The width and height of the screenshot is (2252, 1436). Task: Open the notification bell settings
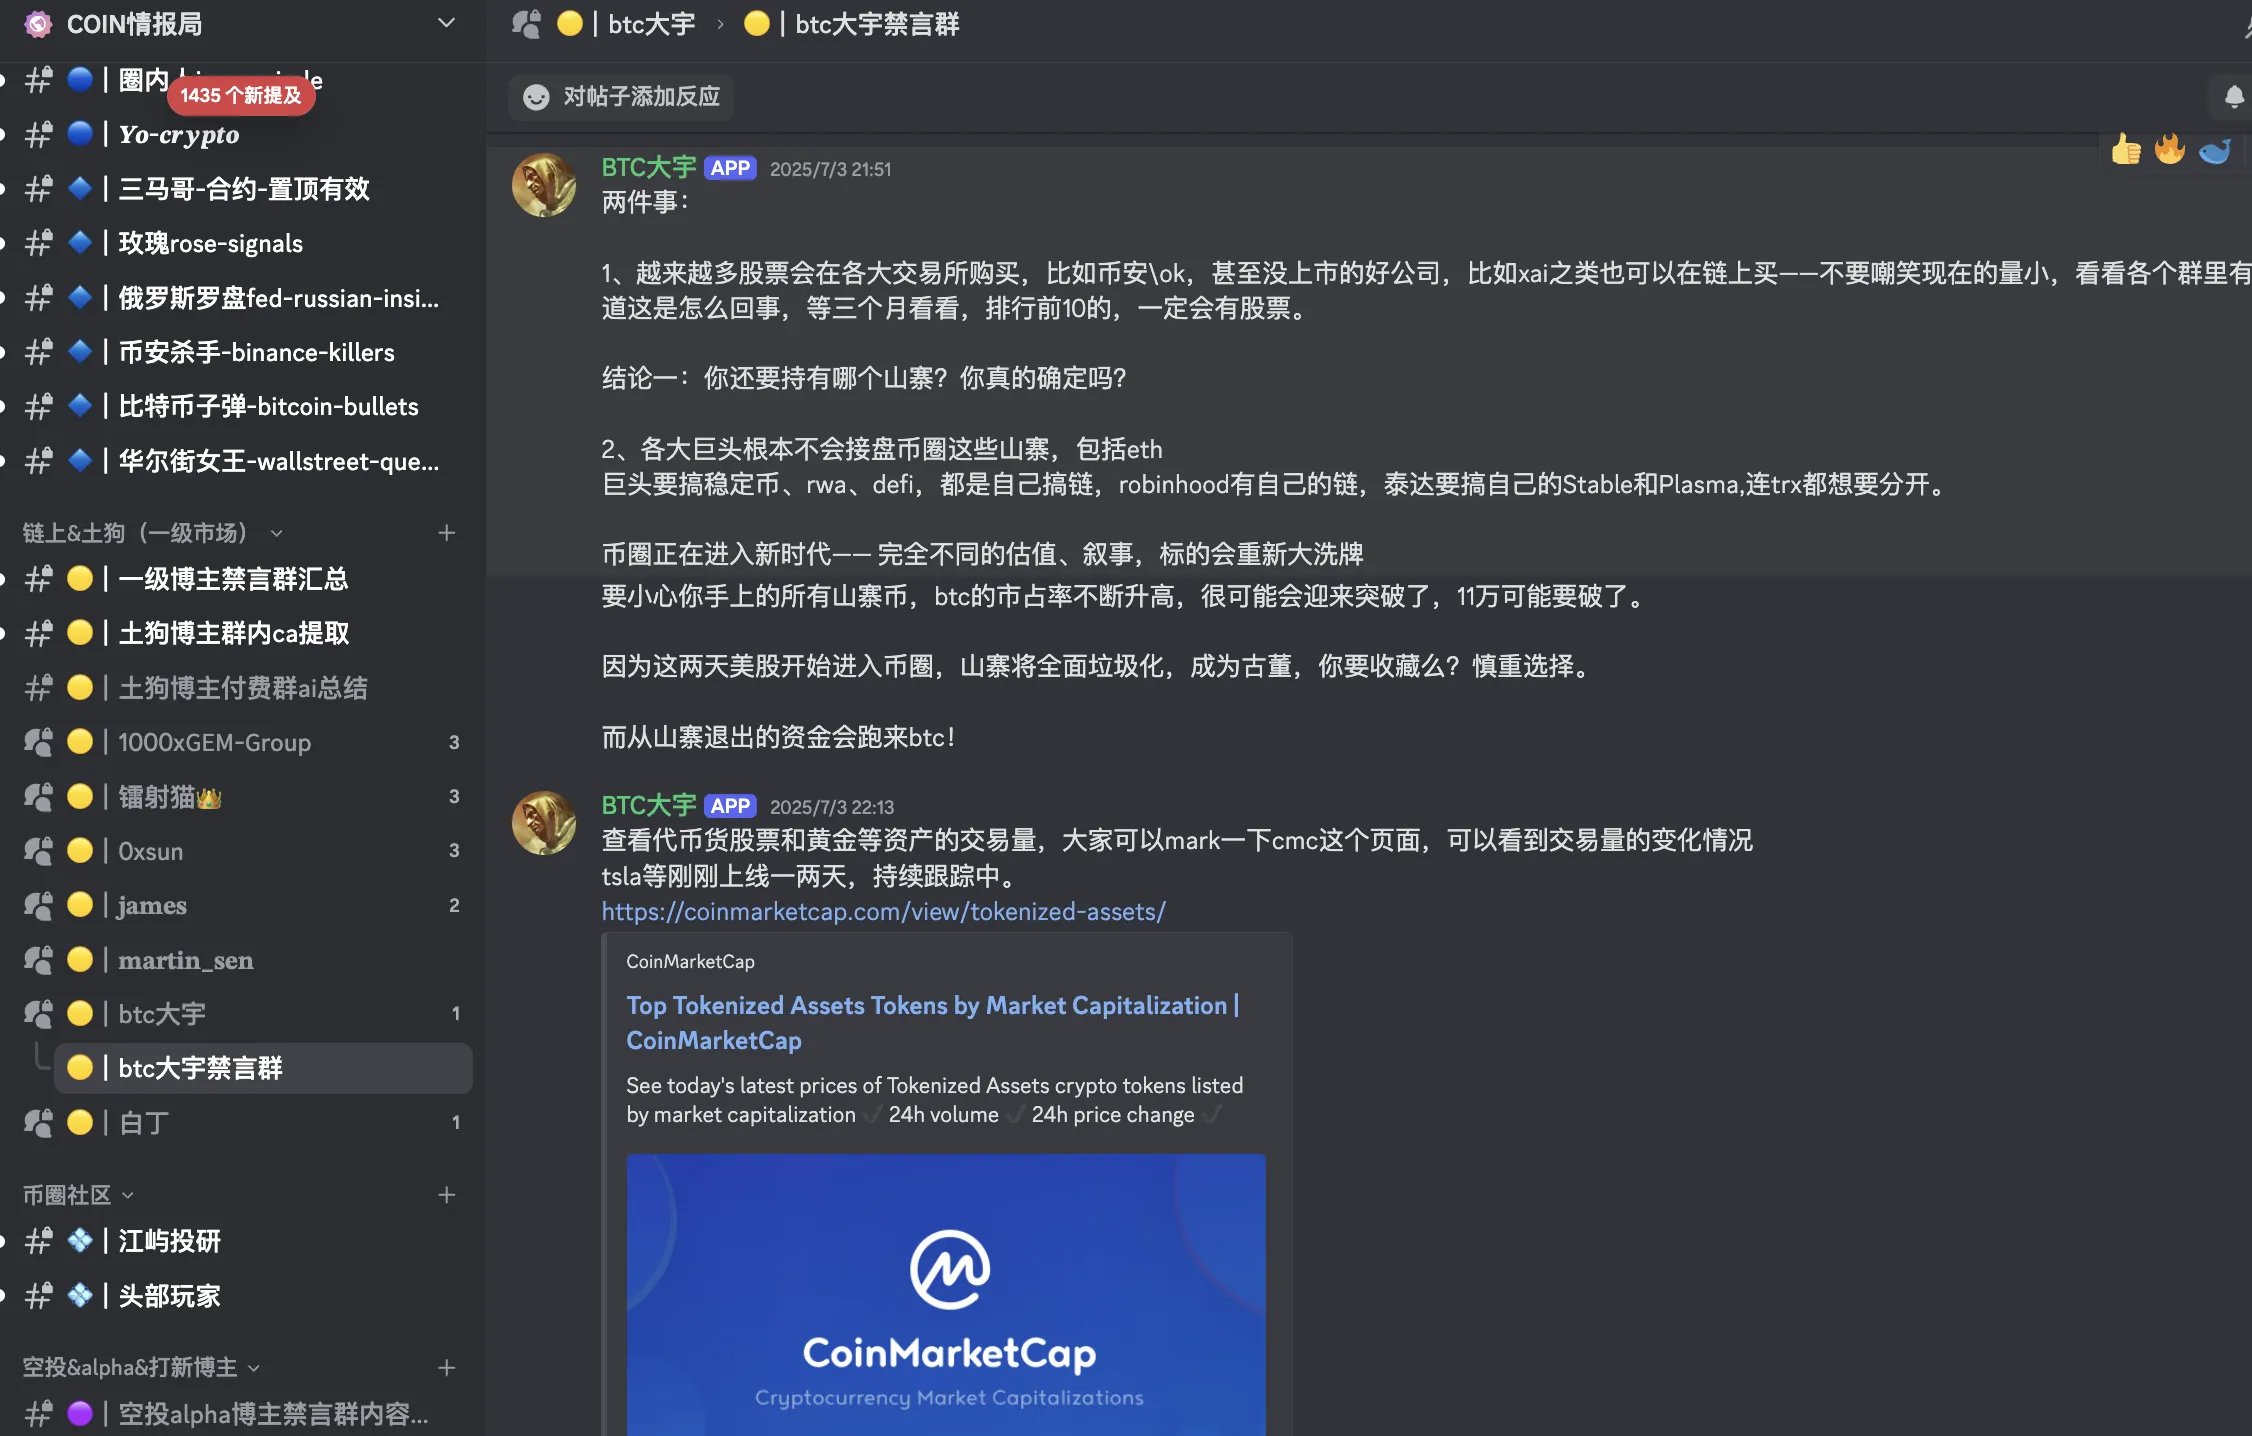tap(2233, 97)
